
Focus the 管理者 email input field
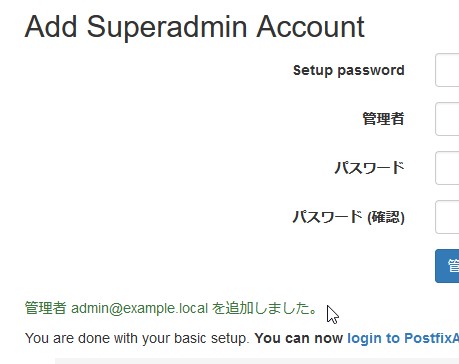[x=447, y=119]
